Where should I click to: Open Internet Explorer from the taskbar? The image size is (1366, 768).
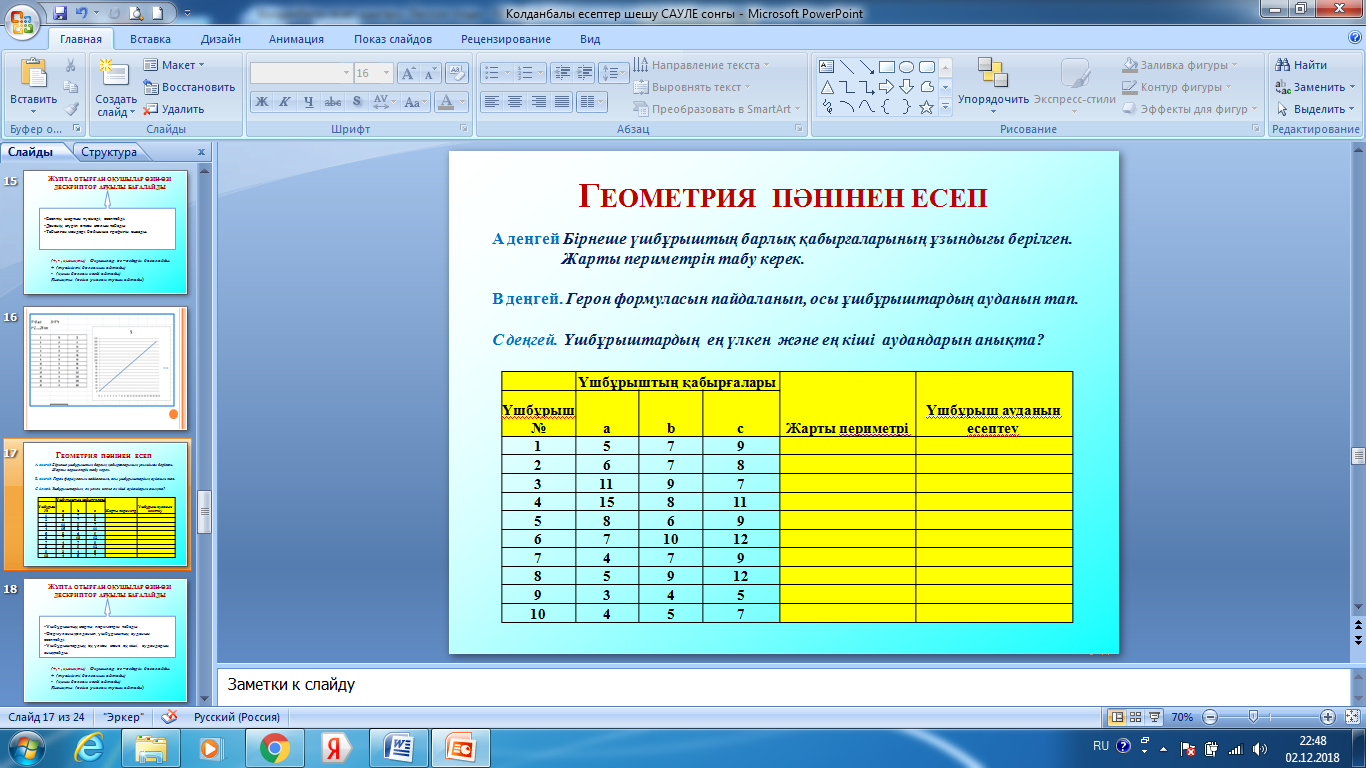[90, 747]
